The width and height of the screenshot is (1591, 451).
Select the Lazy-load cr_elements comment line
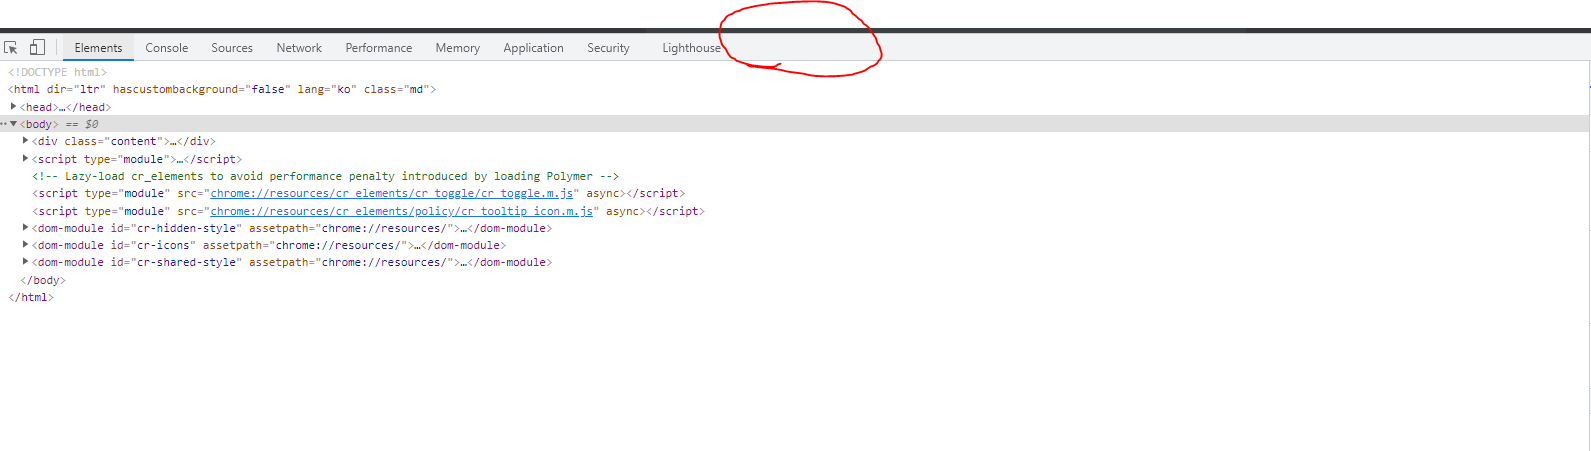(326, 176)
